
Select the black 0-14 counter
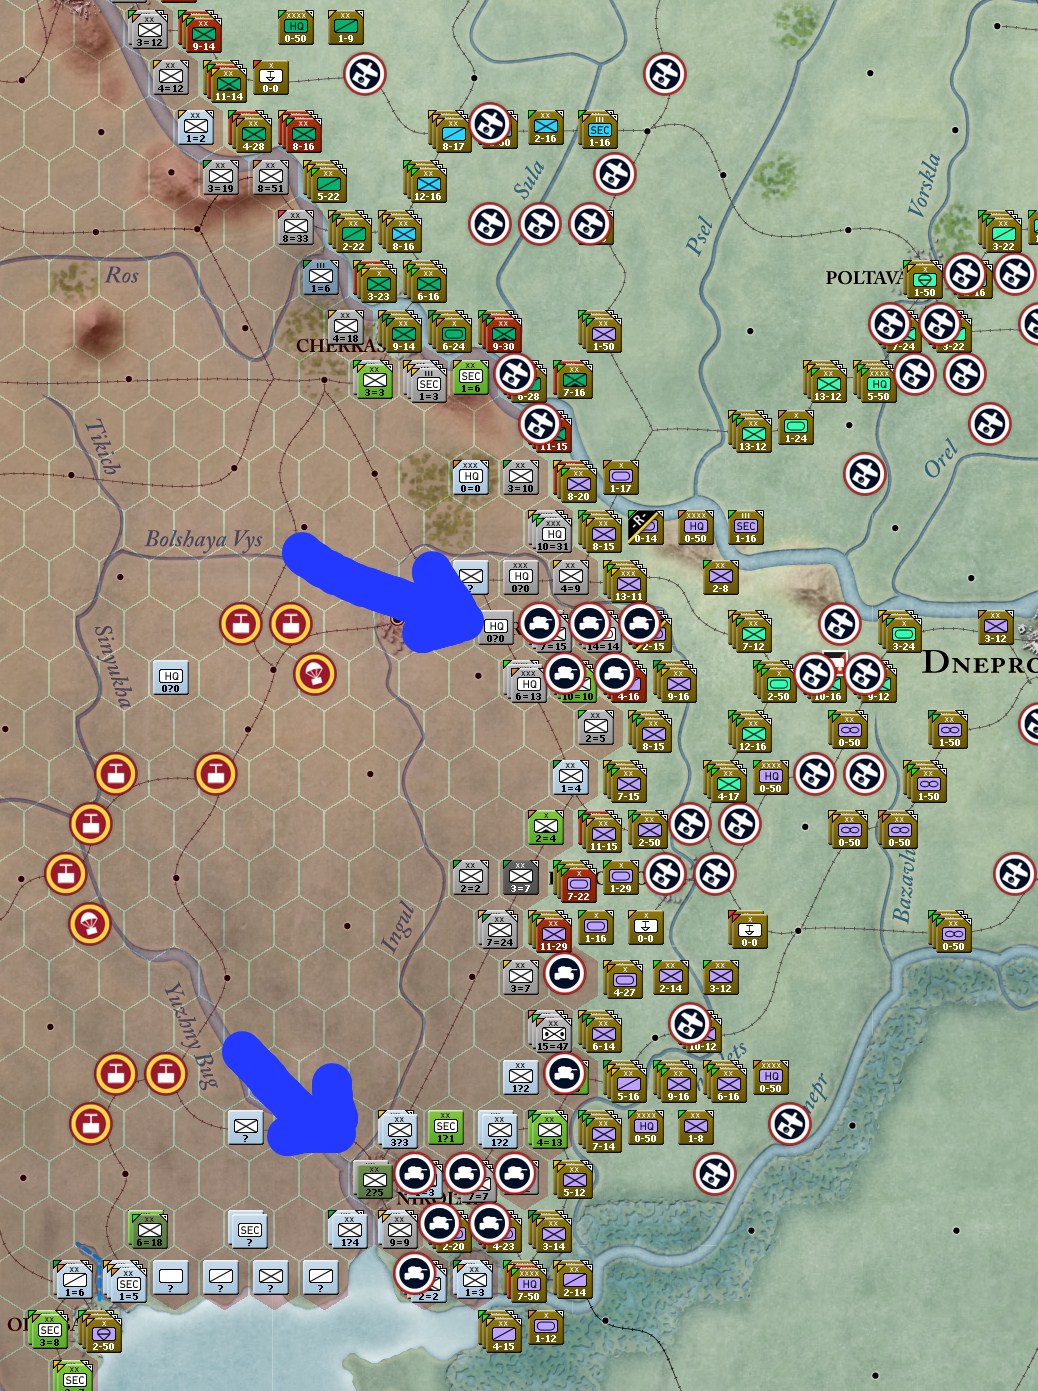pyautogui.click(x=645, y=527)
